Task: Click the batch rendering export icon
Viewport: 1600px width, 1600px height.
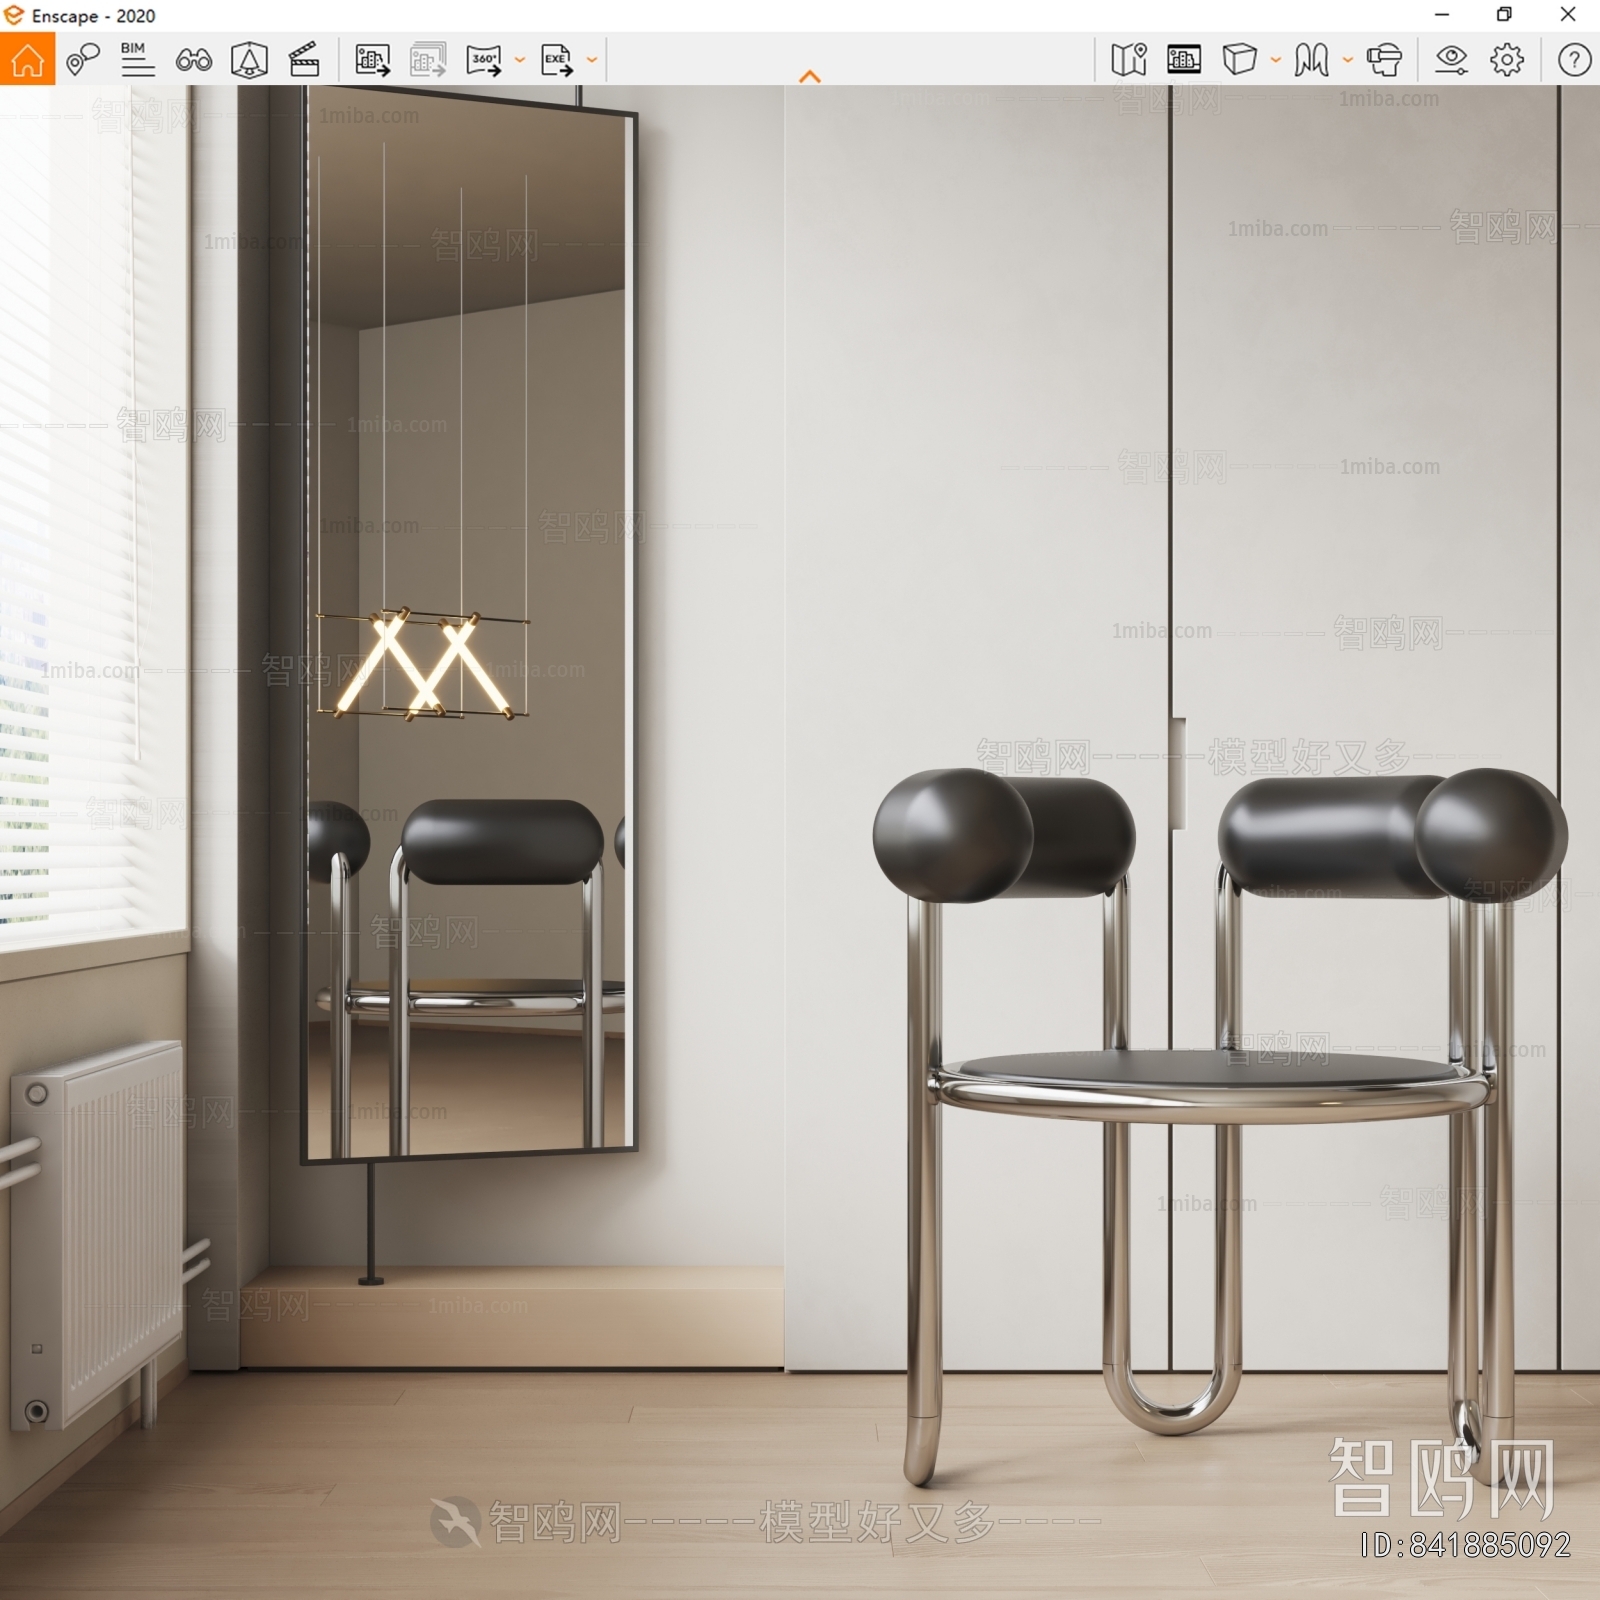Action: pyautogui.click(x=428, y=60)
